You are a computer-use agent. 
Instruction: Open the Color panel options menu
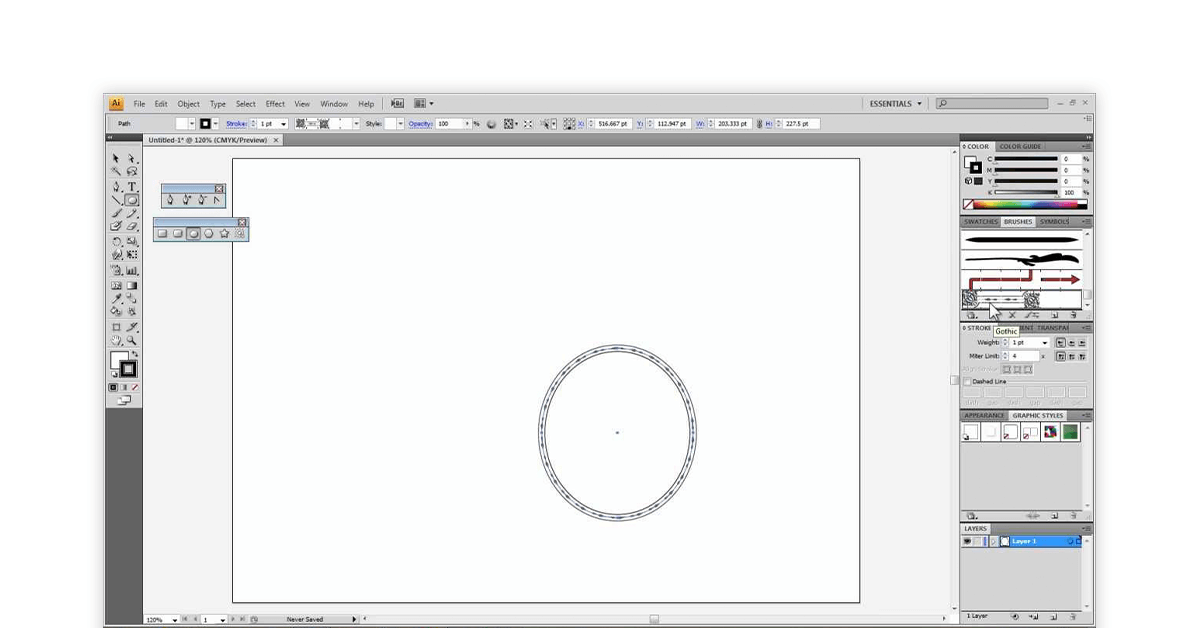click(1085, 147)
